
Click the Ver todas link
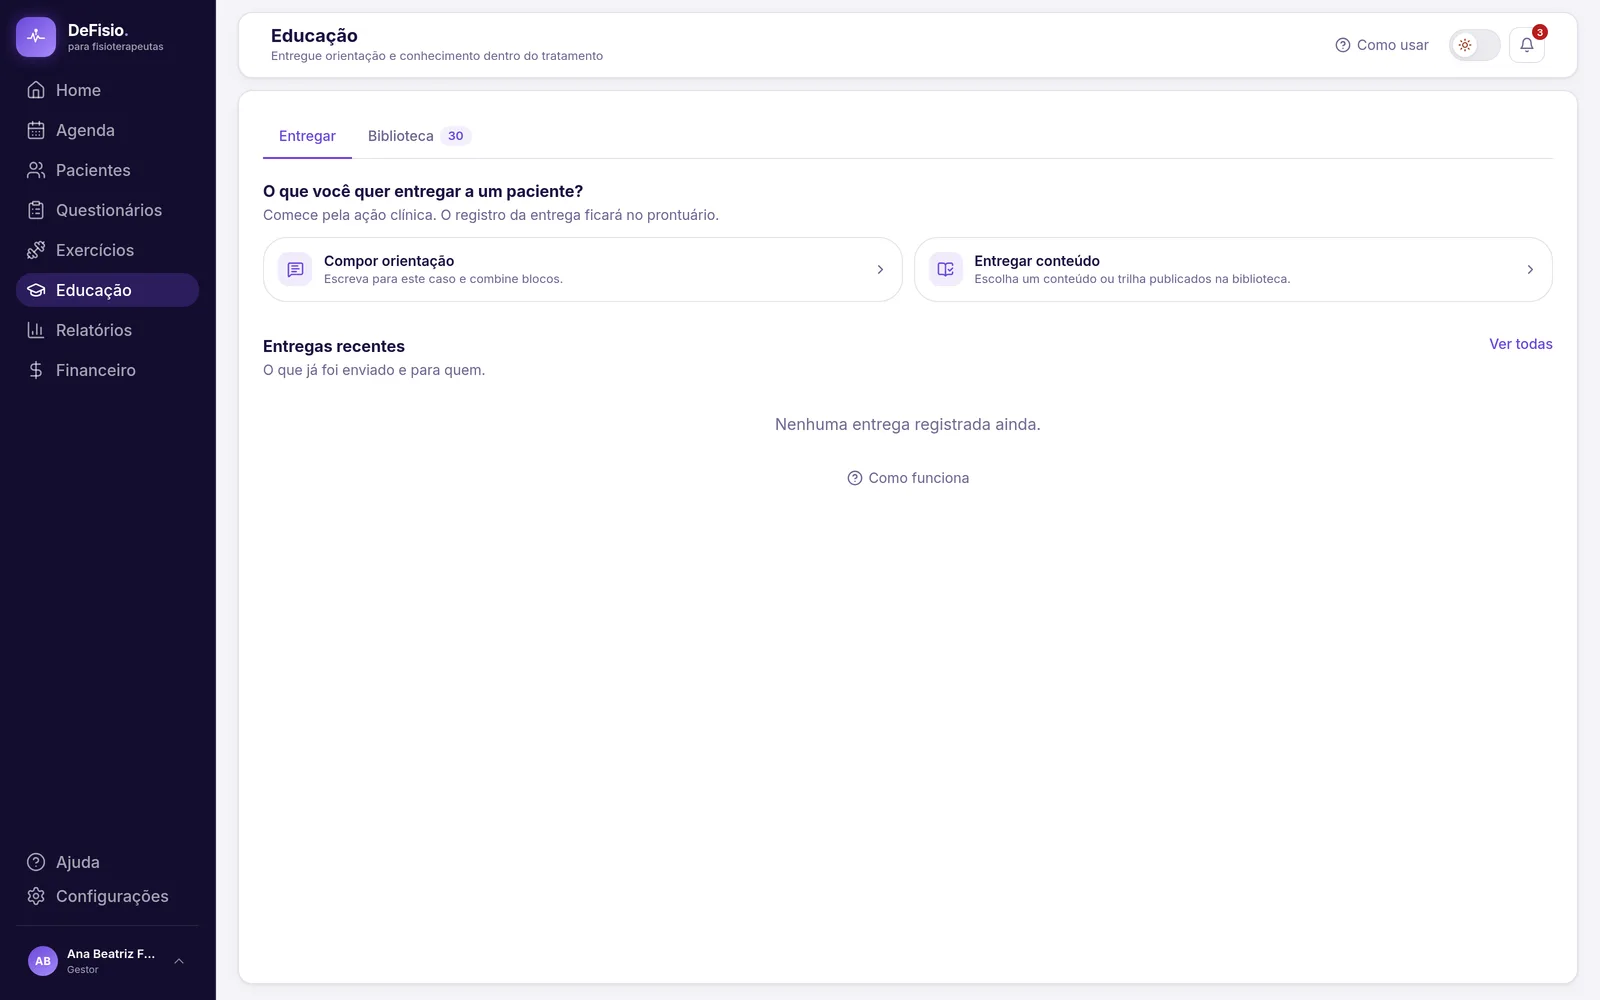click(x=1520, y=344)
